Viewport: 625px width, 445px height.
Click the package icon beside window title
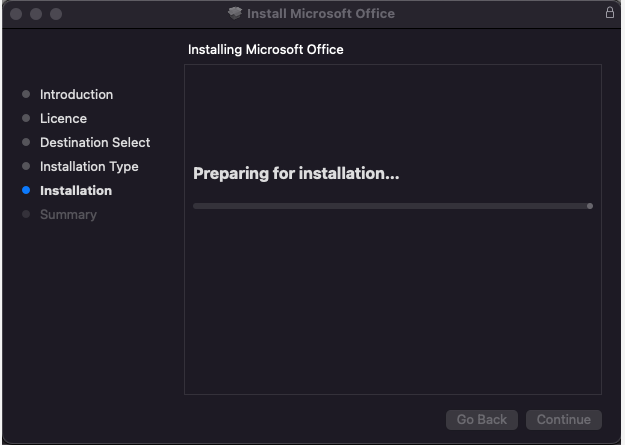pyautogui.click(x=235, y=13)
